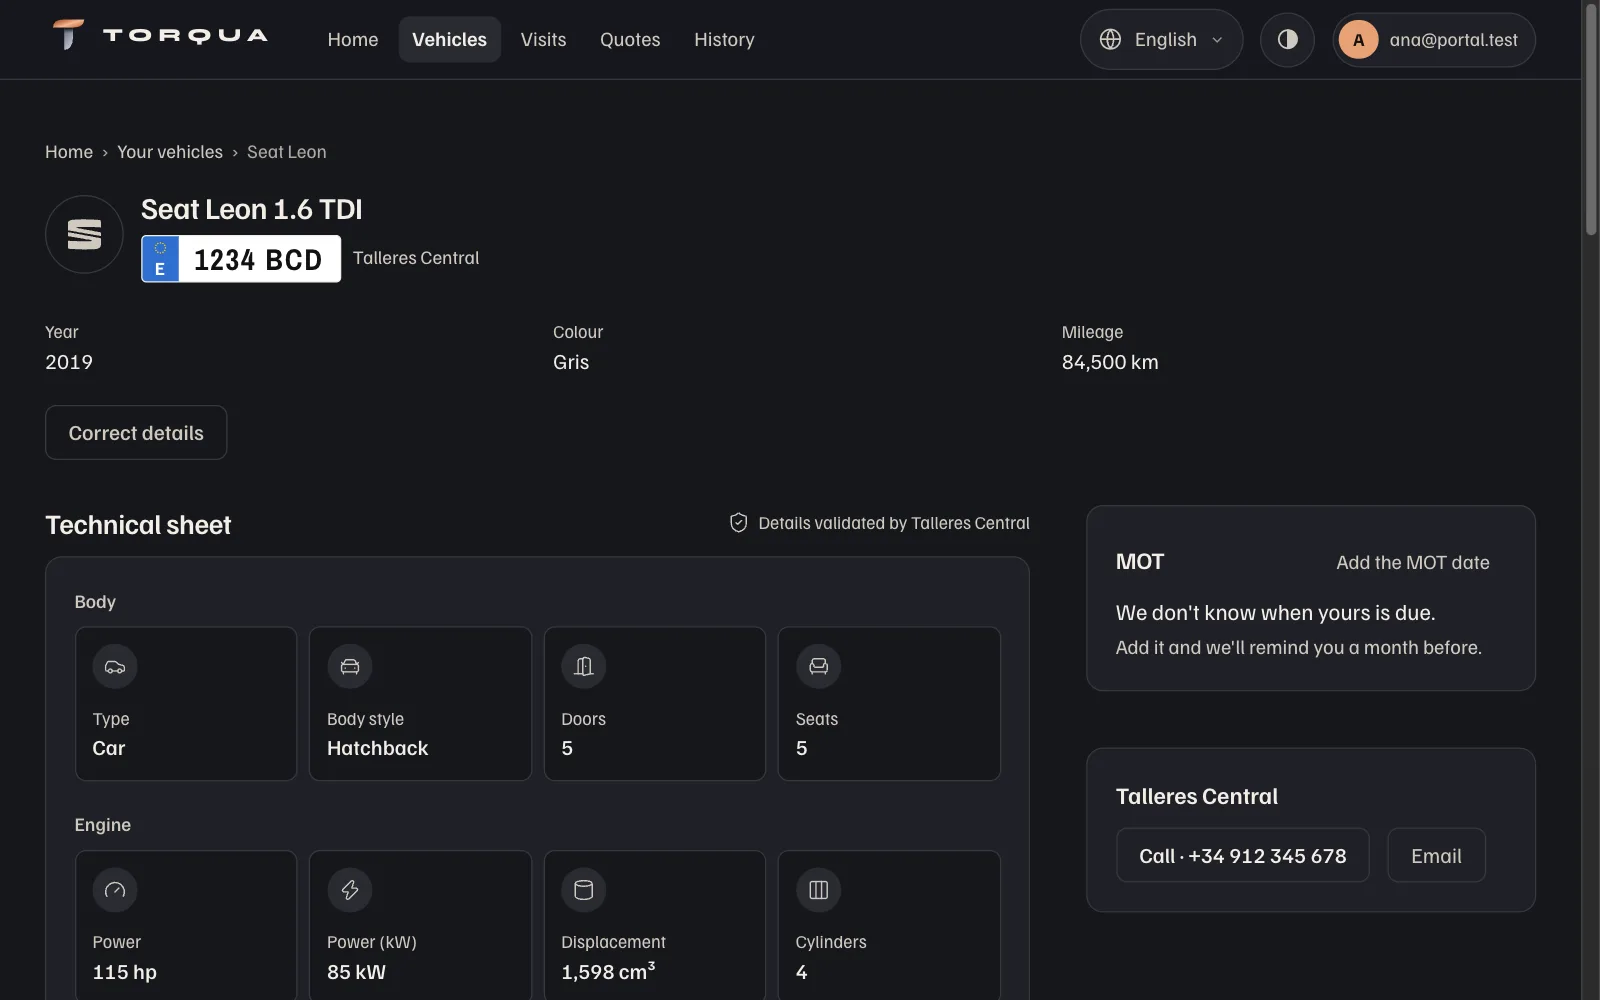Click the Gris colour value
1600x1000 pixels.
[x=571, y=362]
